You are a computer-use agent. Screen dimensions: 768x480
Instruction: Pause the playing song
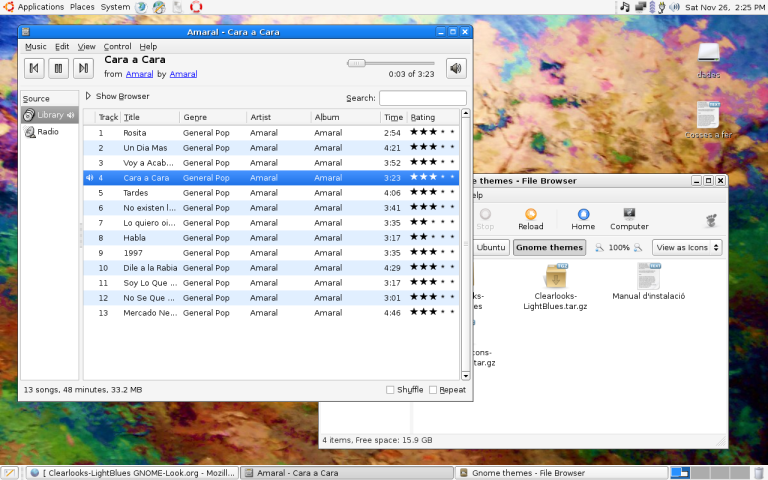pos(58,68)
